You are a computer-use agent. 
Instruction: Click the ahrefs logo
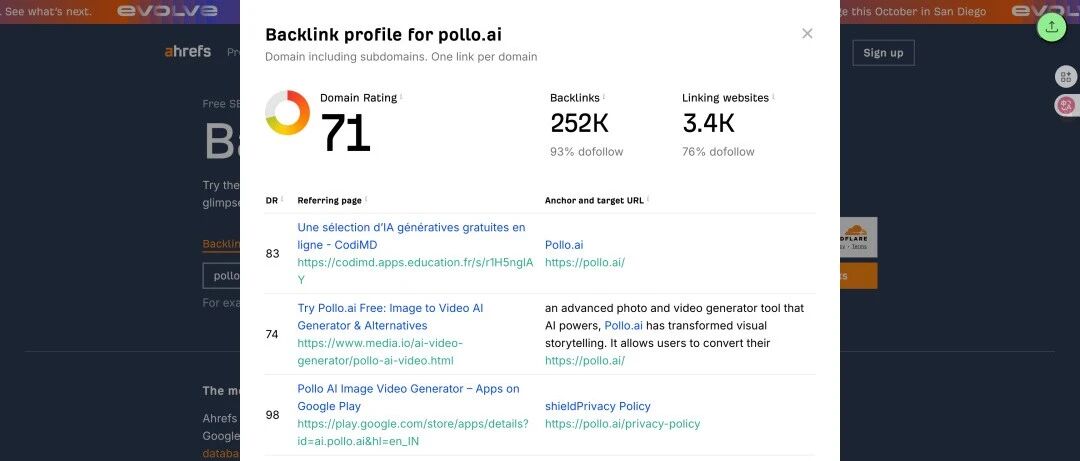point(188,52)
